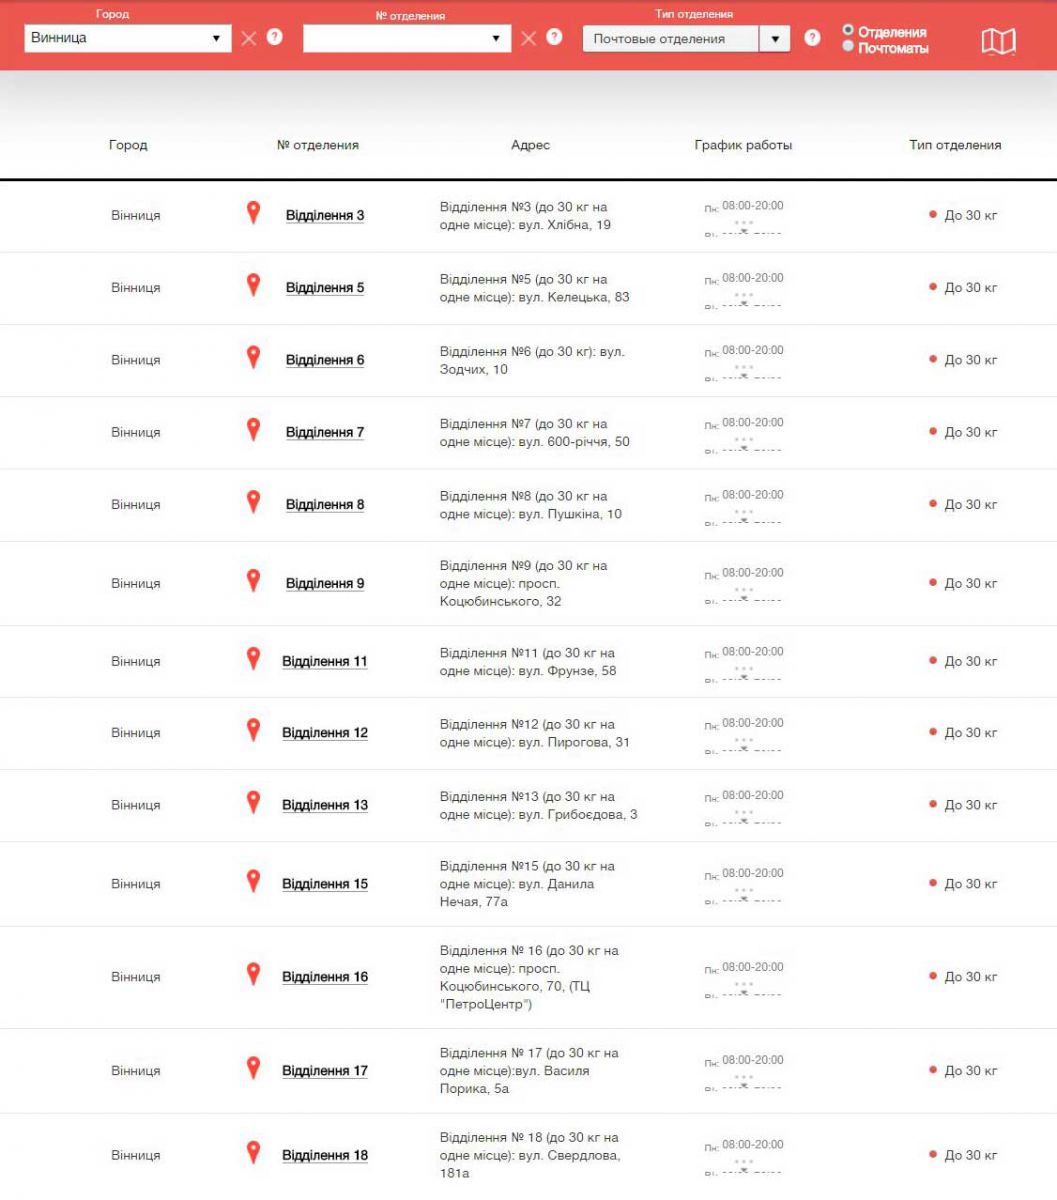Expand the № отделения dropdown

pyautogui.click(x=406, y=38)
